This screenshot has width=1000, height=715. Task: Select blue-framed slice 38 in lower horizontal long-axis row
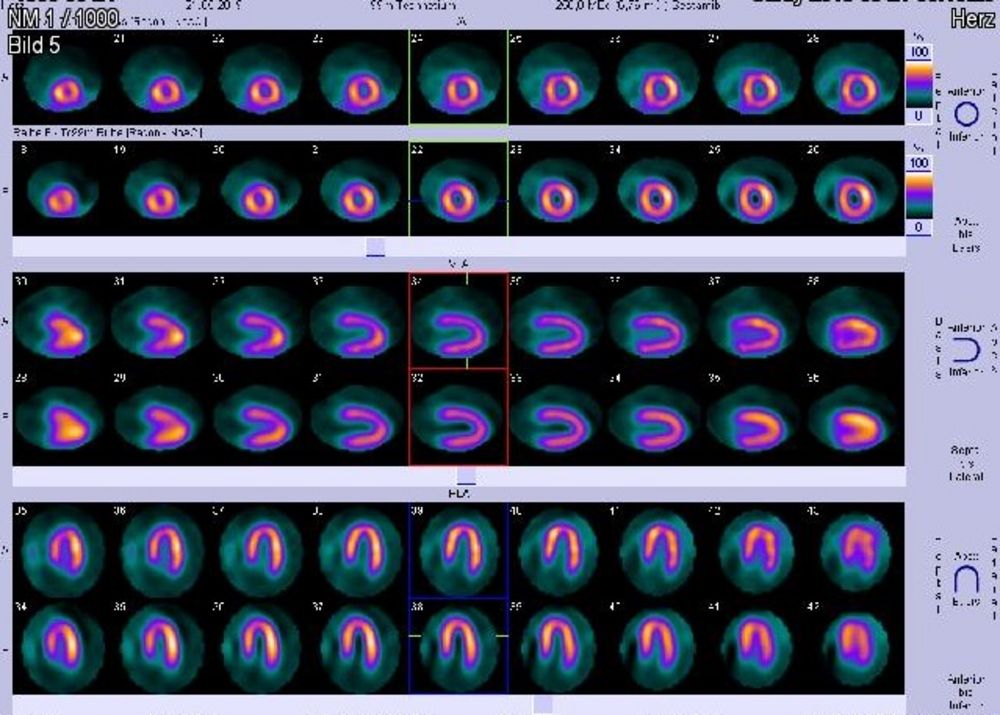[x=459, y=646]
